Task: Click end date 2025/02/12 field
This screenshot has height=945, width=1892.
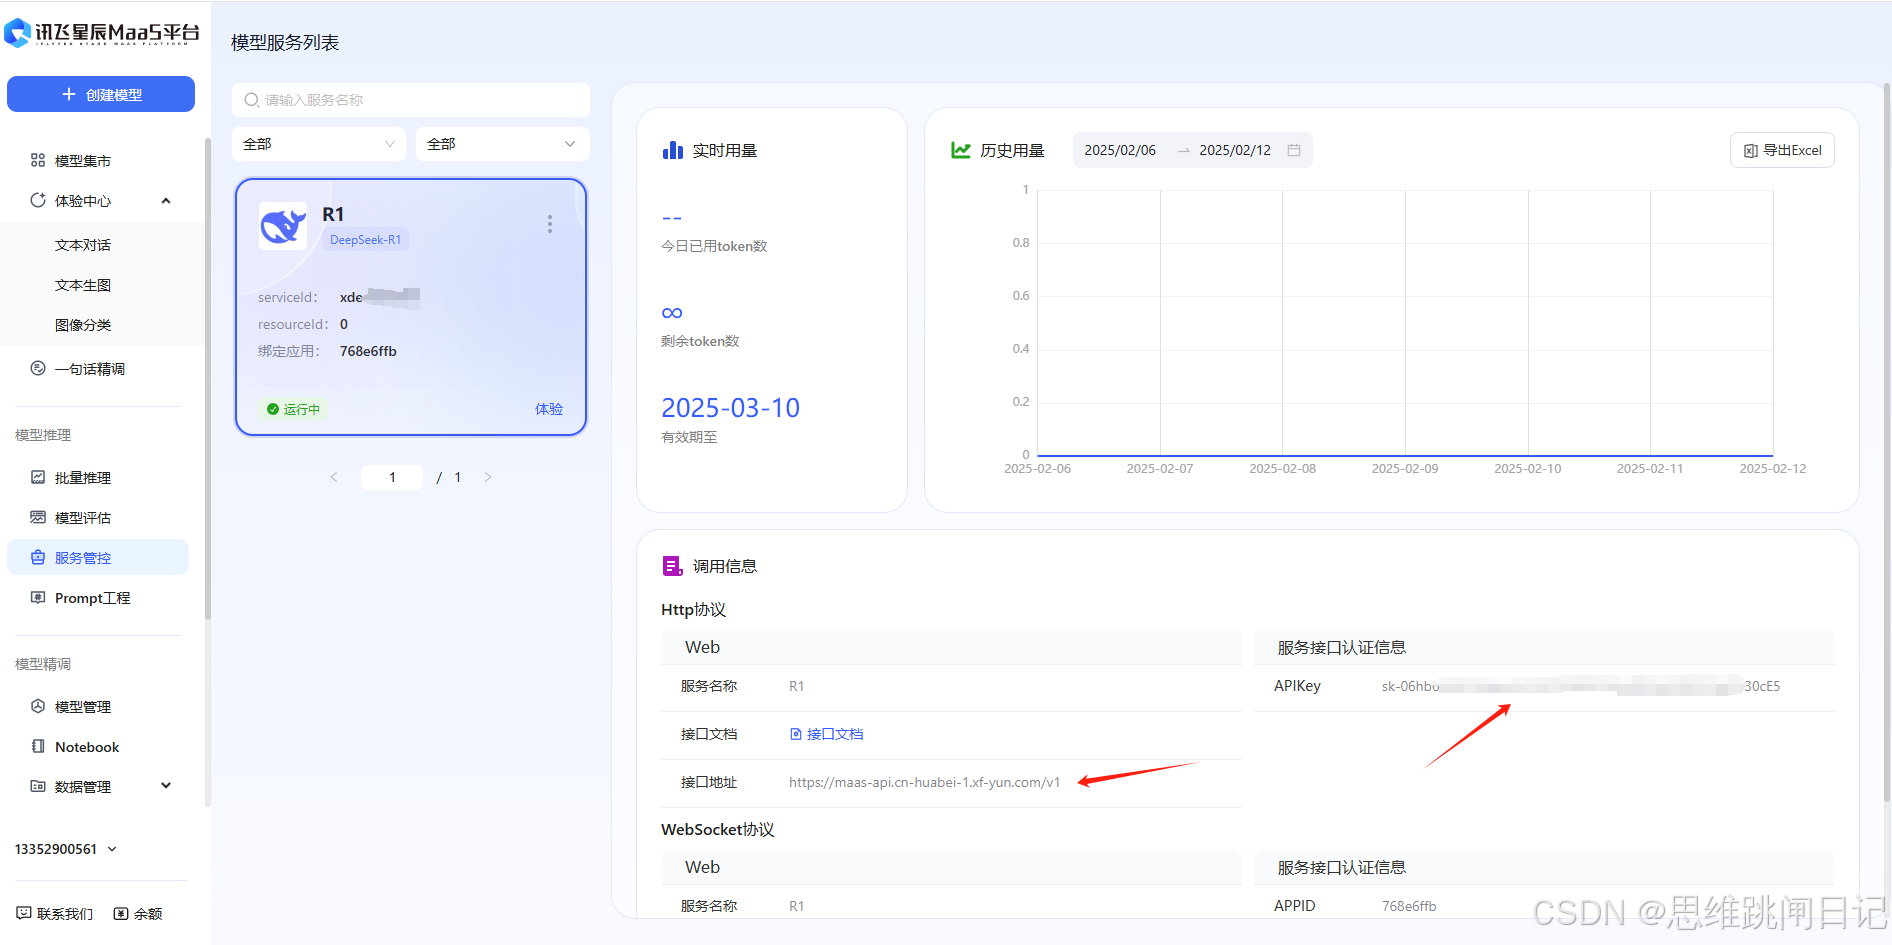Action: pyautogui.click(x=1235, y=150)
